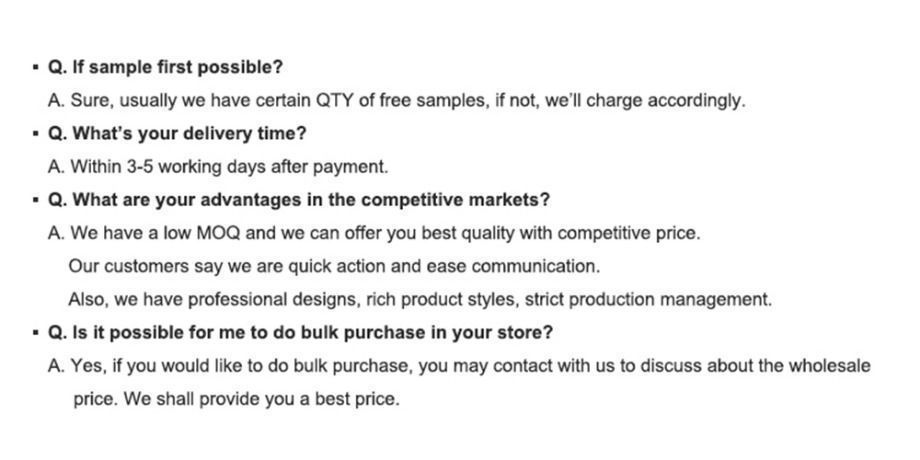This screenshot has width=920, height=460.
Task: Click the word 'wholesale' in the last answer
Action: click(x=830, y=366)
